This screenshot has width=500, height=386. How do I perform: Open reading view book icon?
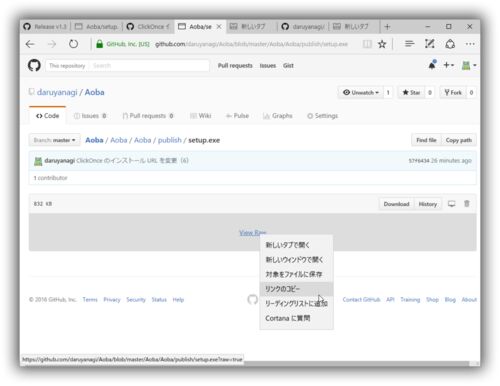point(367,44)
